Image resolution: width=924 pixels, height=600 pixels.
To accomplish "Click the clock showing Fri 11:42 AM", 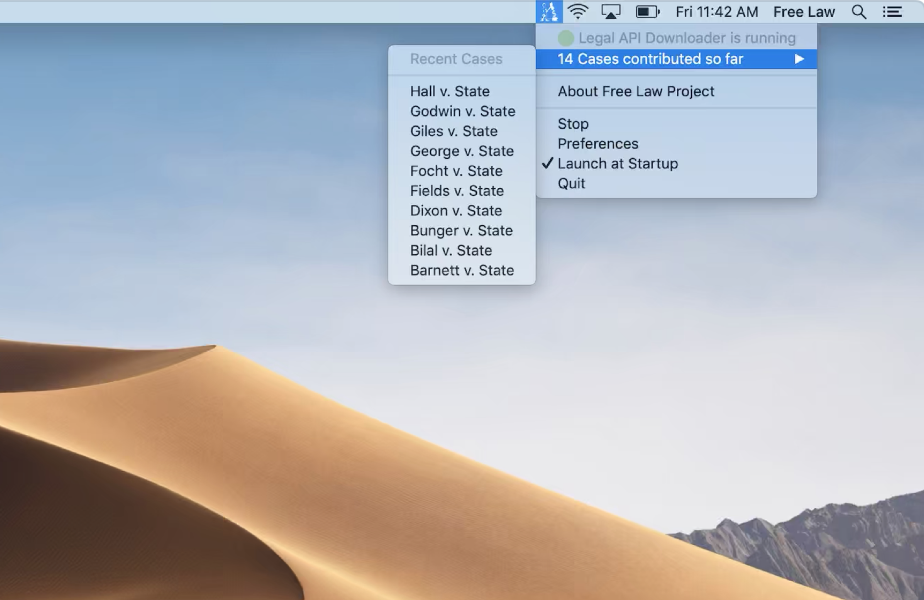I will [717, 12].
